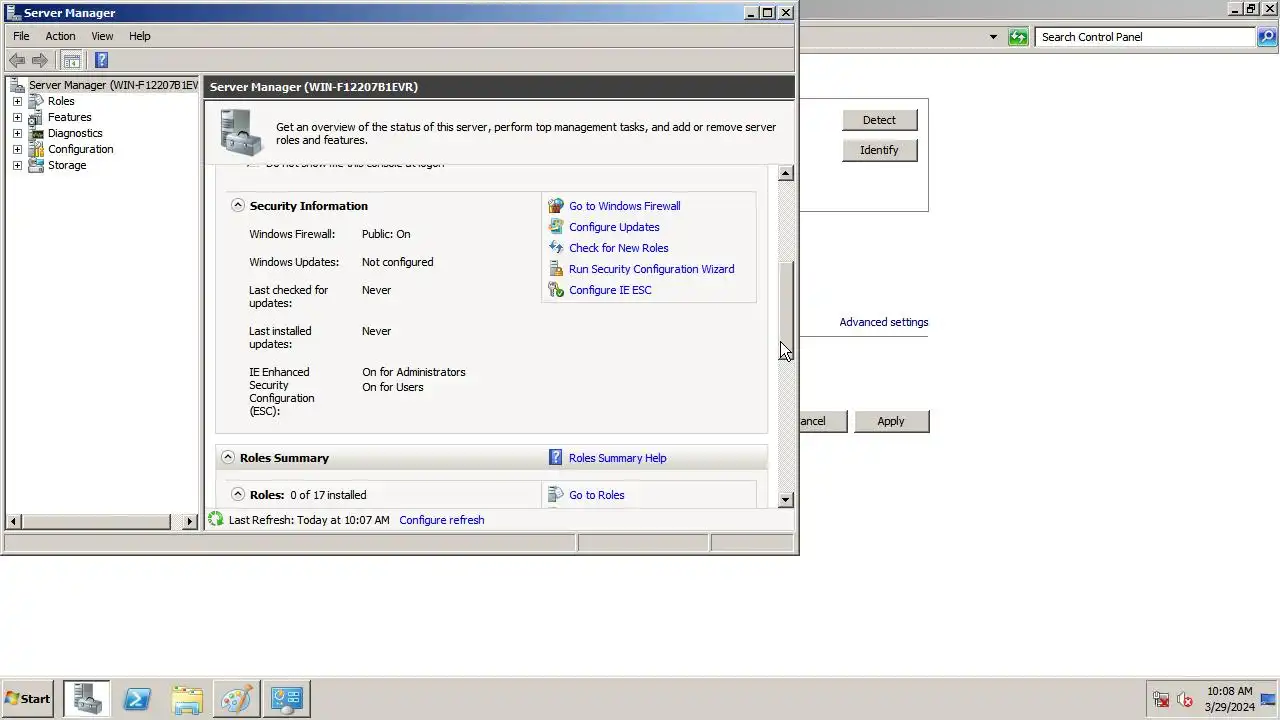Viewport: 1280px width, 720px height.
Task: Expand the Storage tree node
Action: tap(17, 165)
